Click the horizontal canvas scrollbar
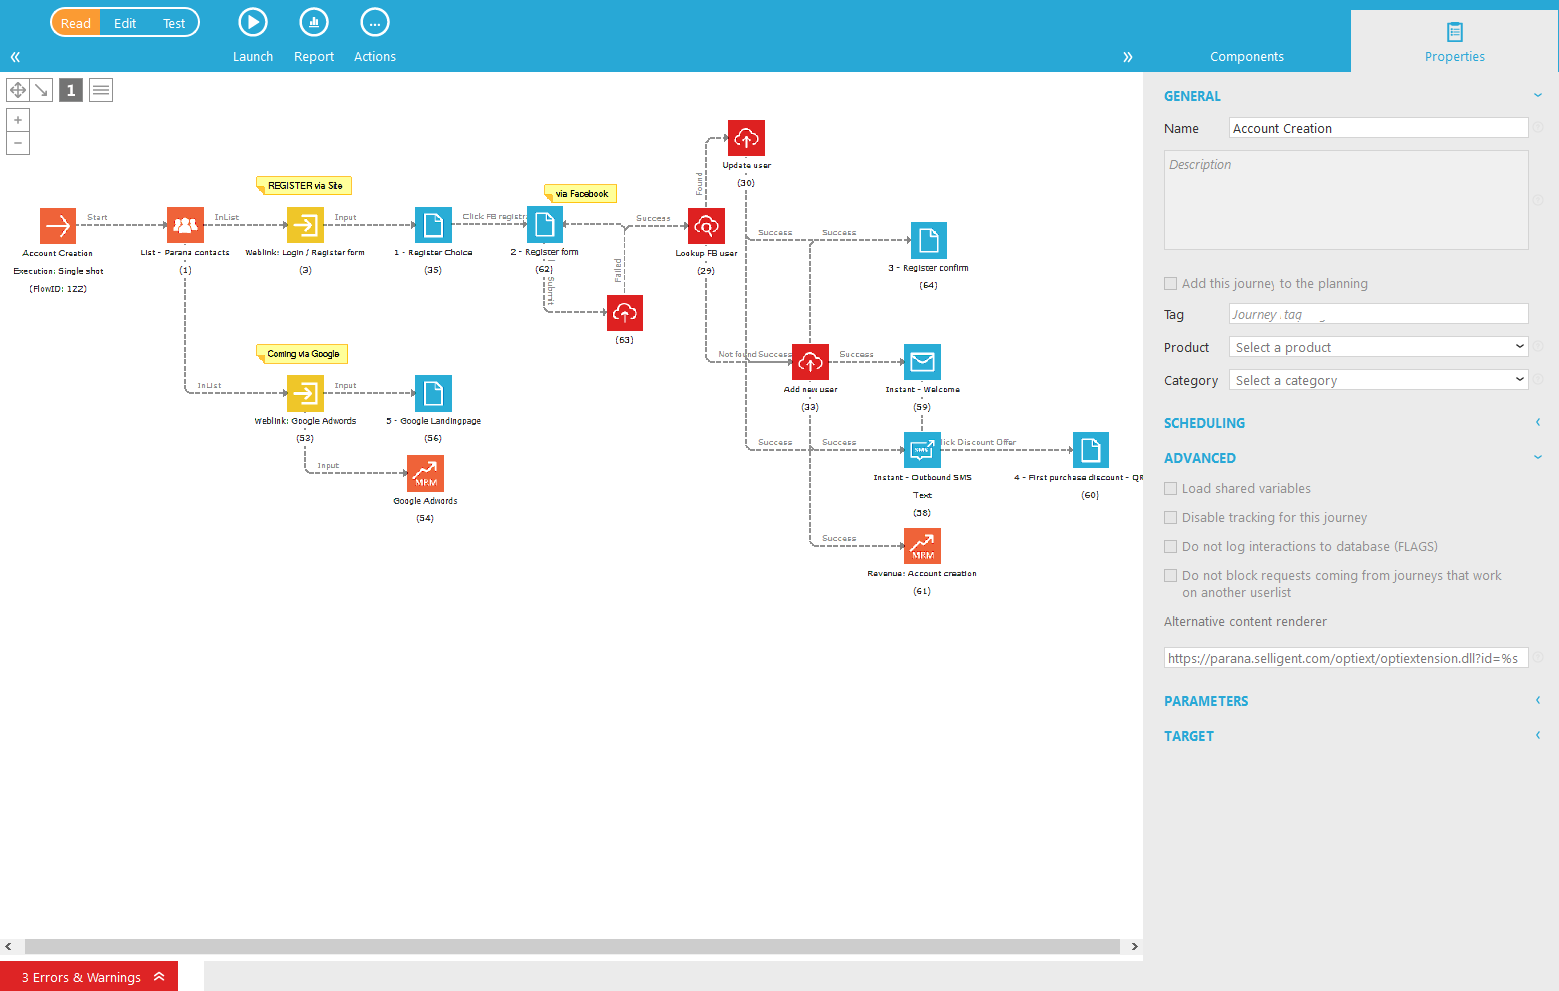 coord(572,946)
